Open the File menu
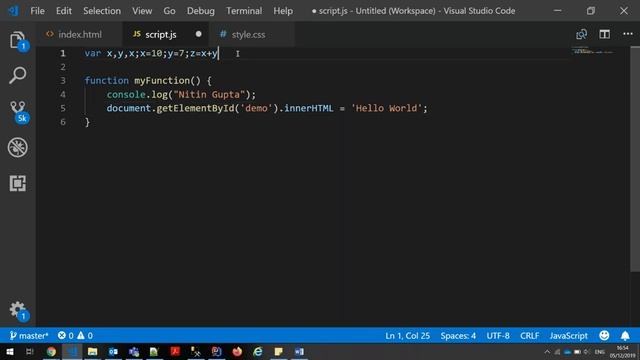Viewport: 640px width, 360px height. (x=38, y=11)
